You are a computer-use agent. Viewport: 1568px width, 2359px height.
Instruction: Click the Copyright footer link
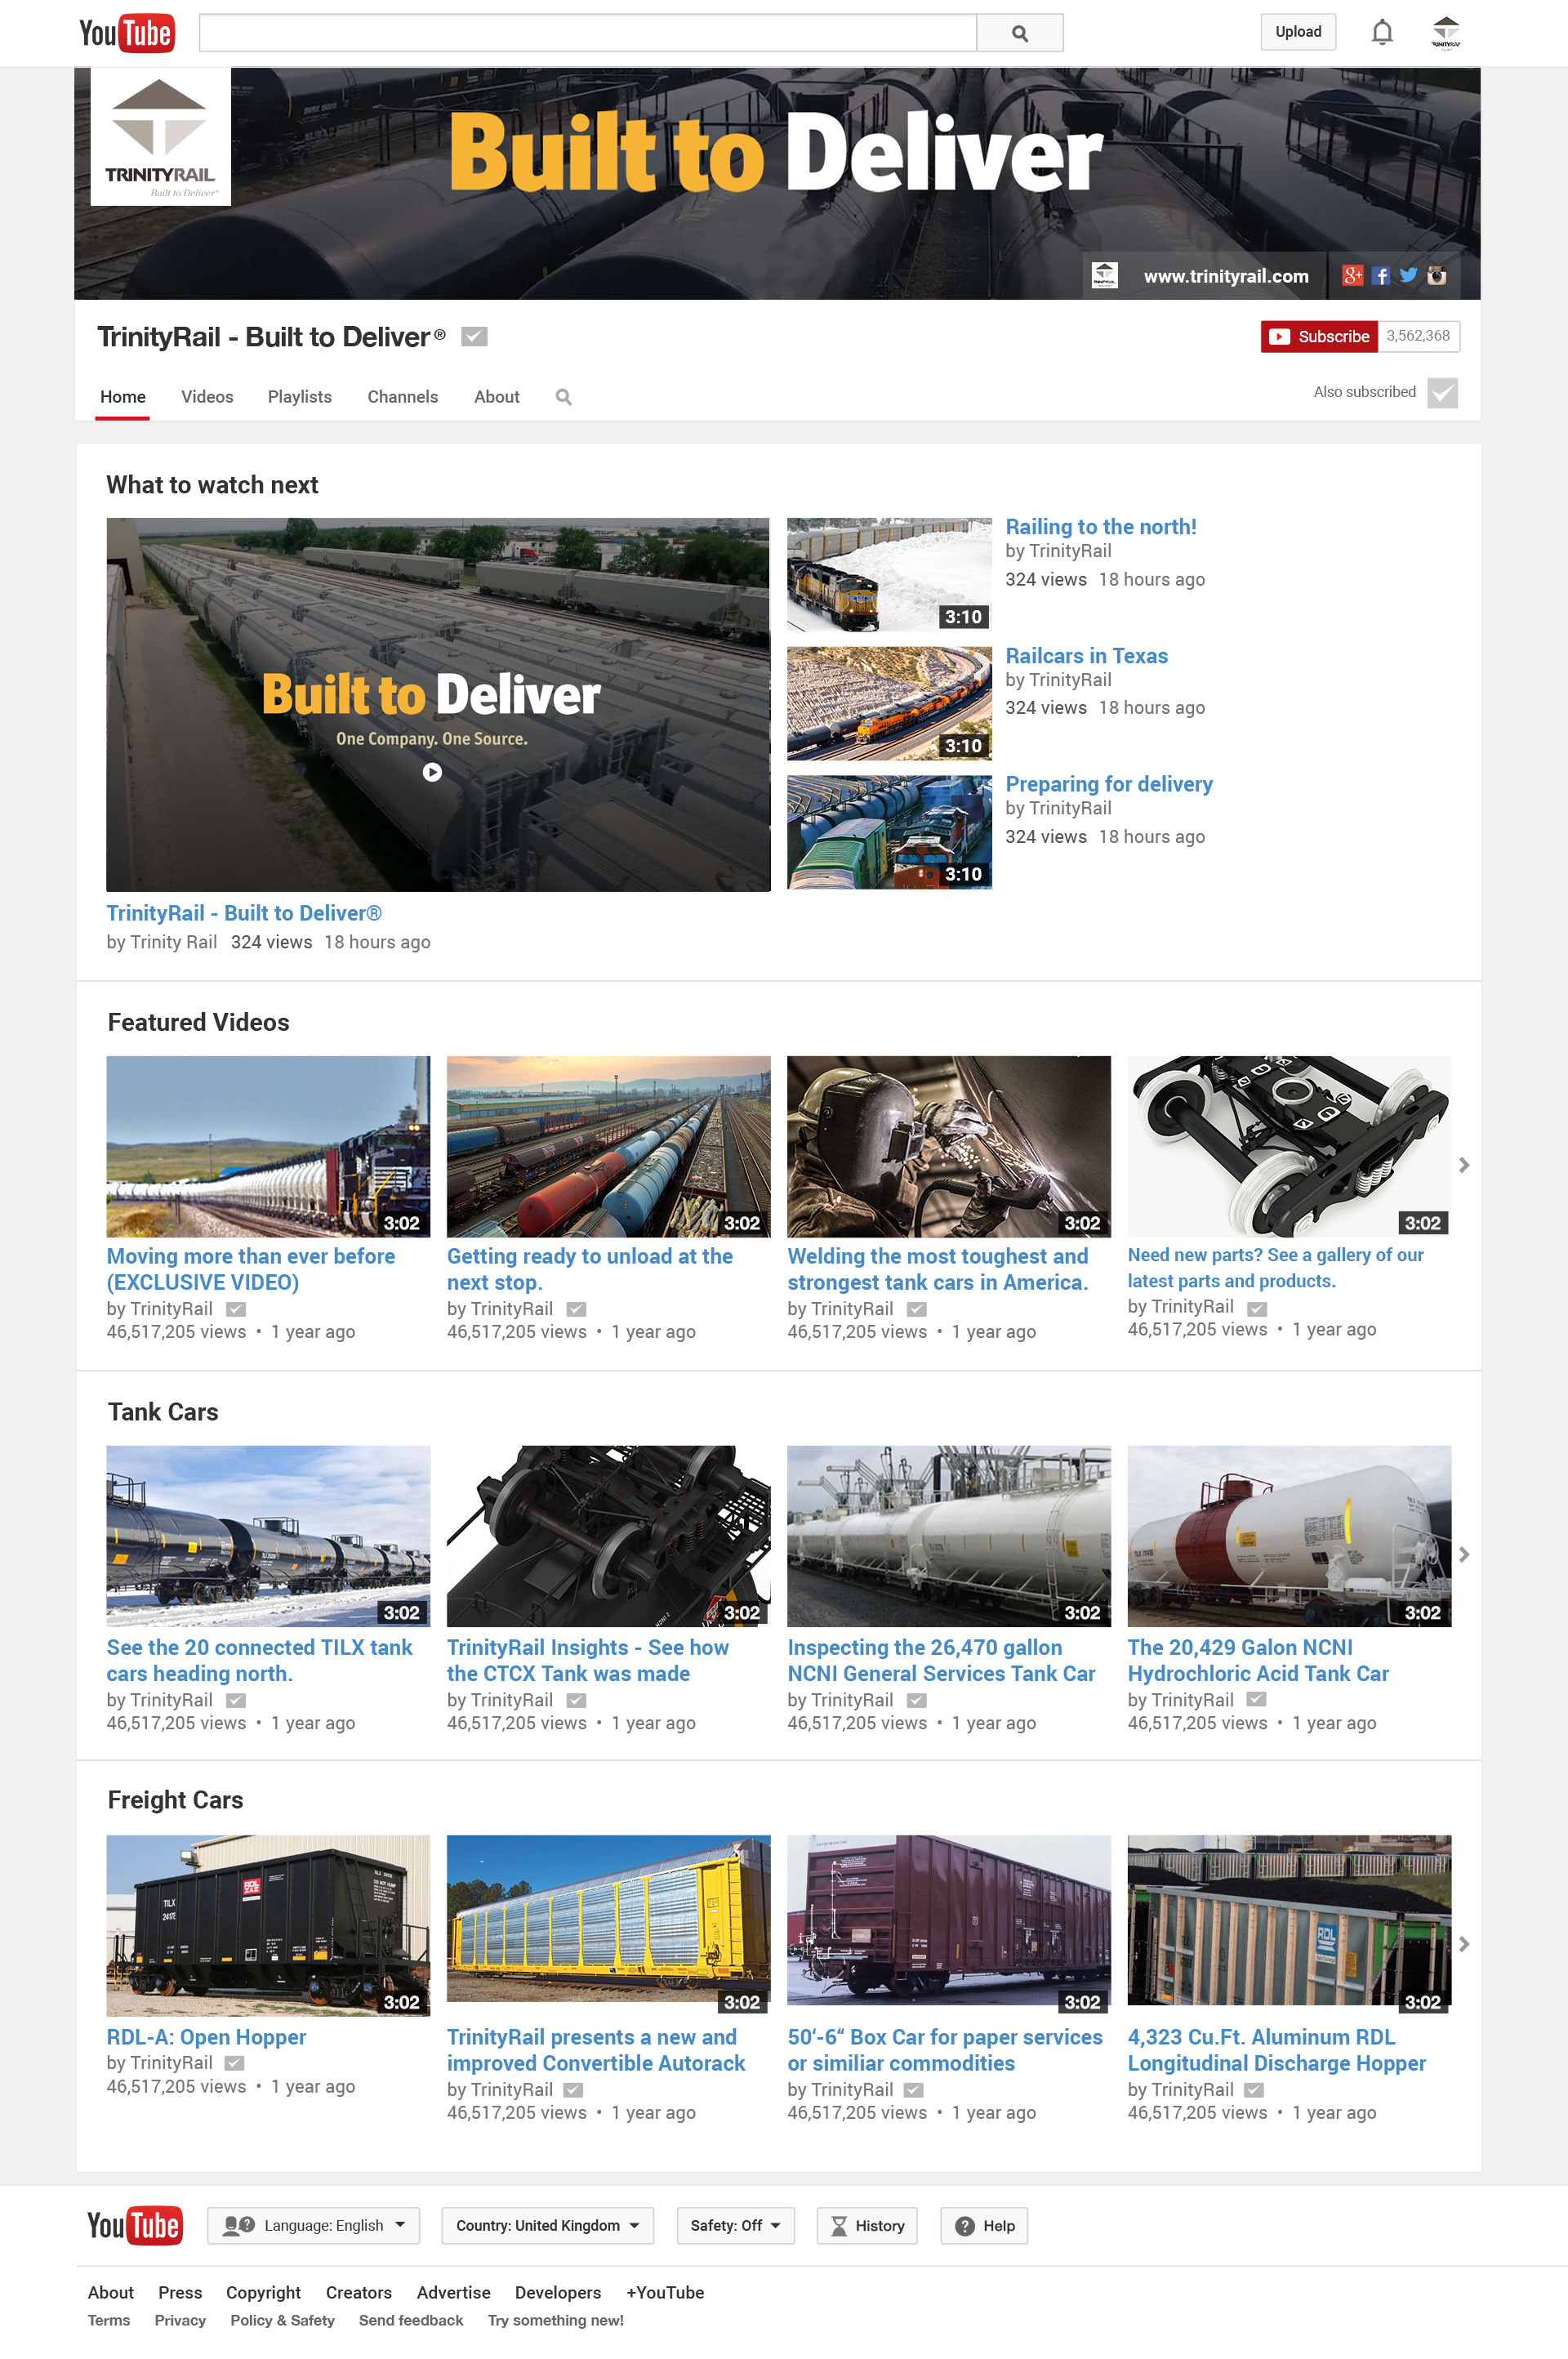[263, 2292]
